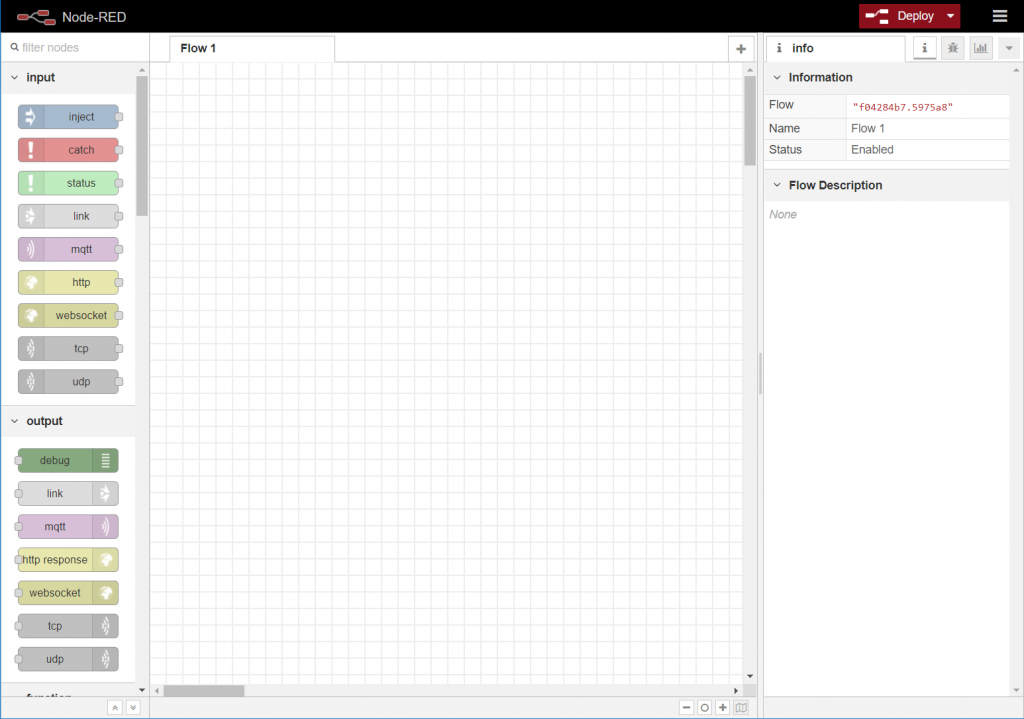Click the palette vertical scrollbar thumb
1024x719 pixels.
click(142, 146)
